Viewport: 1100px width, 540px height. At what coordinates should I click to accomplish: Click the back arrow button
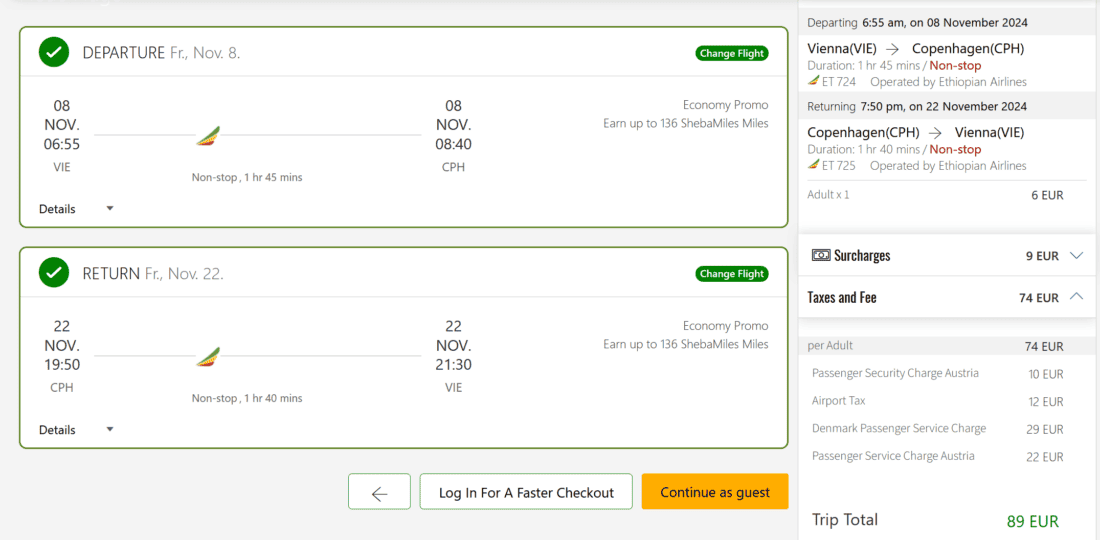pos(379,492)
